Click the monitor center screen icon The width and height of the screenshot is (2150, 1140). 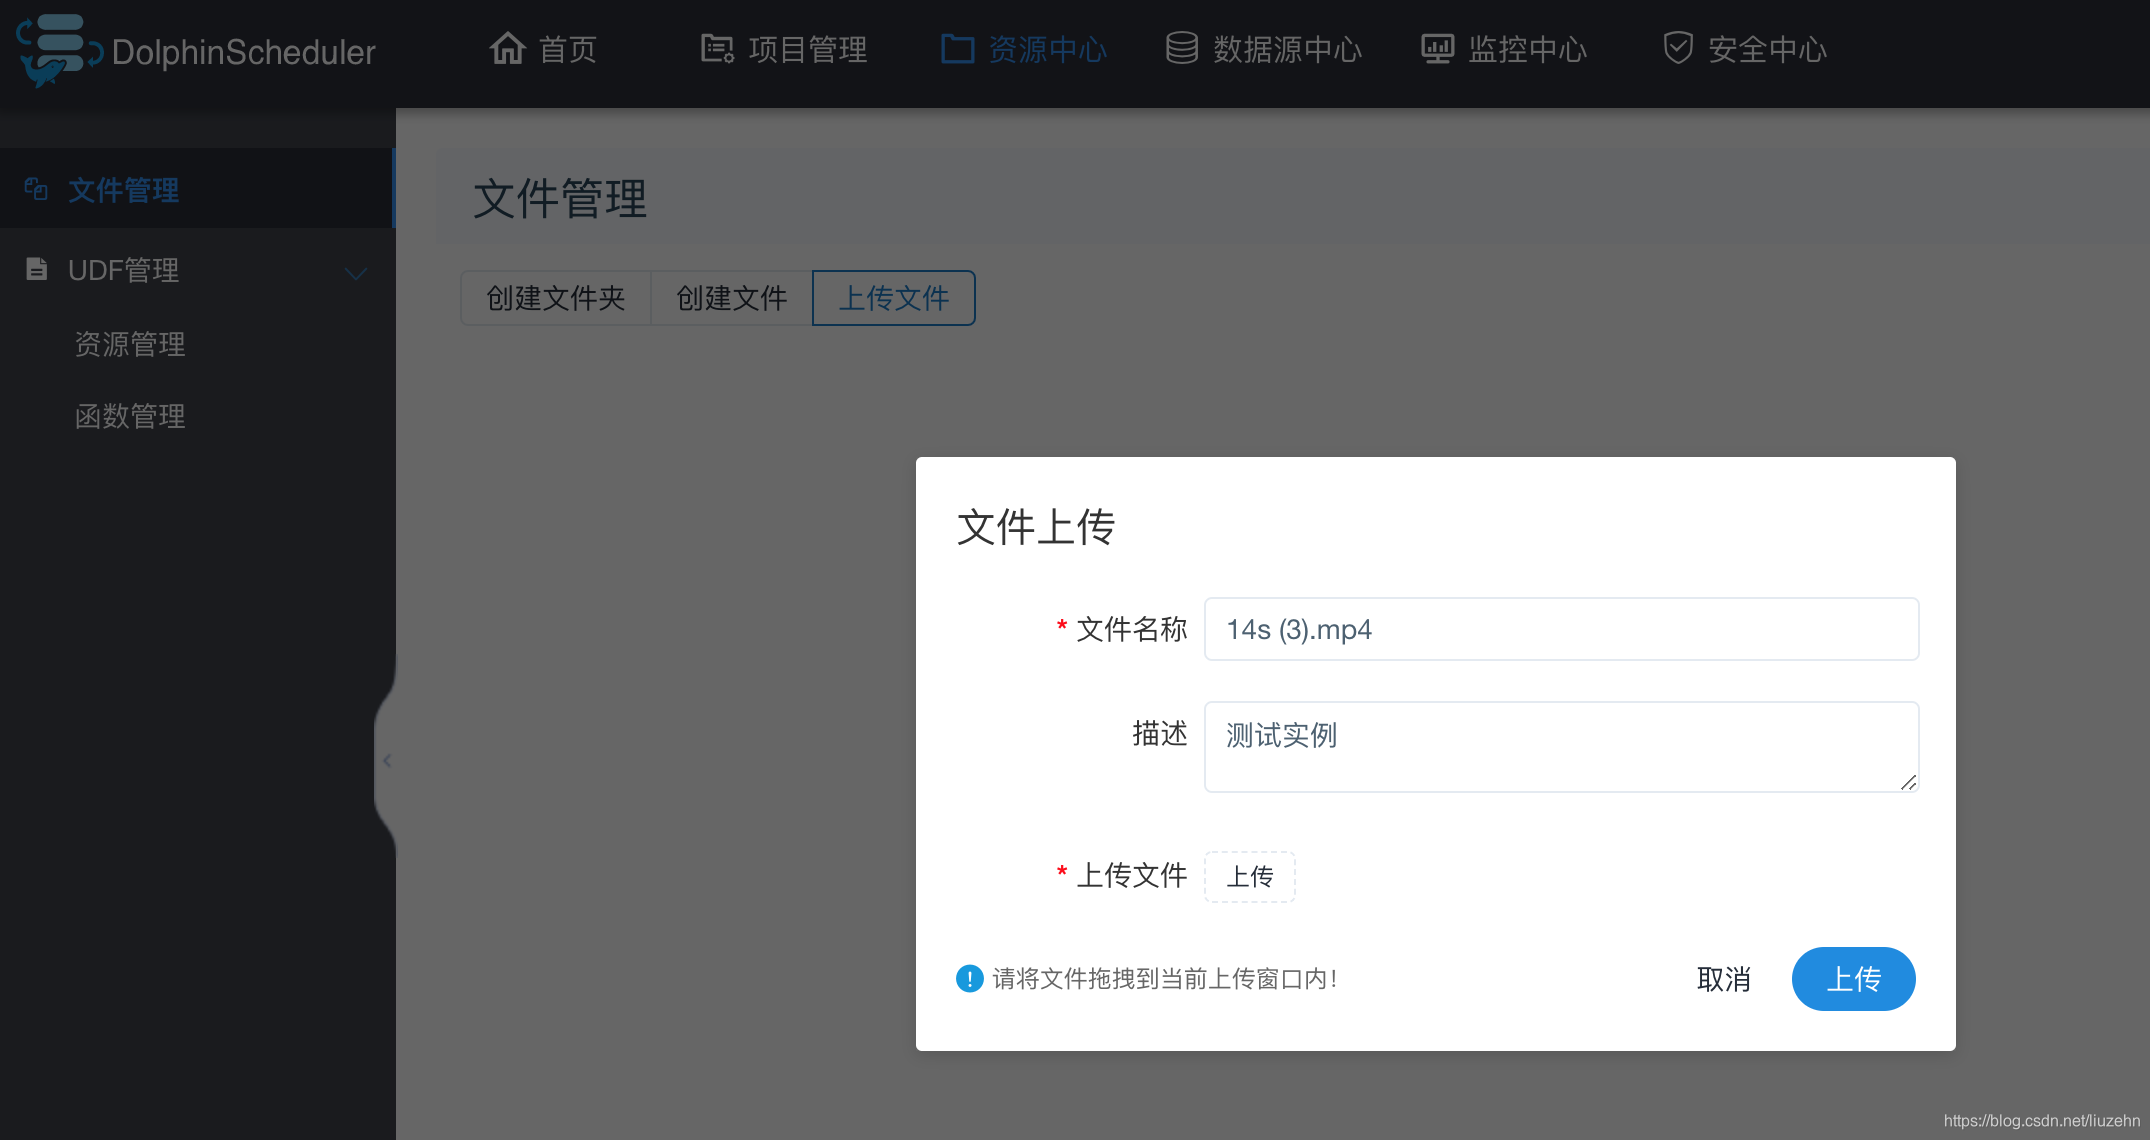(x=1437, y=48)
